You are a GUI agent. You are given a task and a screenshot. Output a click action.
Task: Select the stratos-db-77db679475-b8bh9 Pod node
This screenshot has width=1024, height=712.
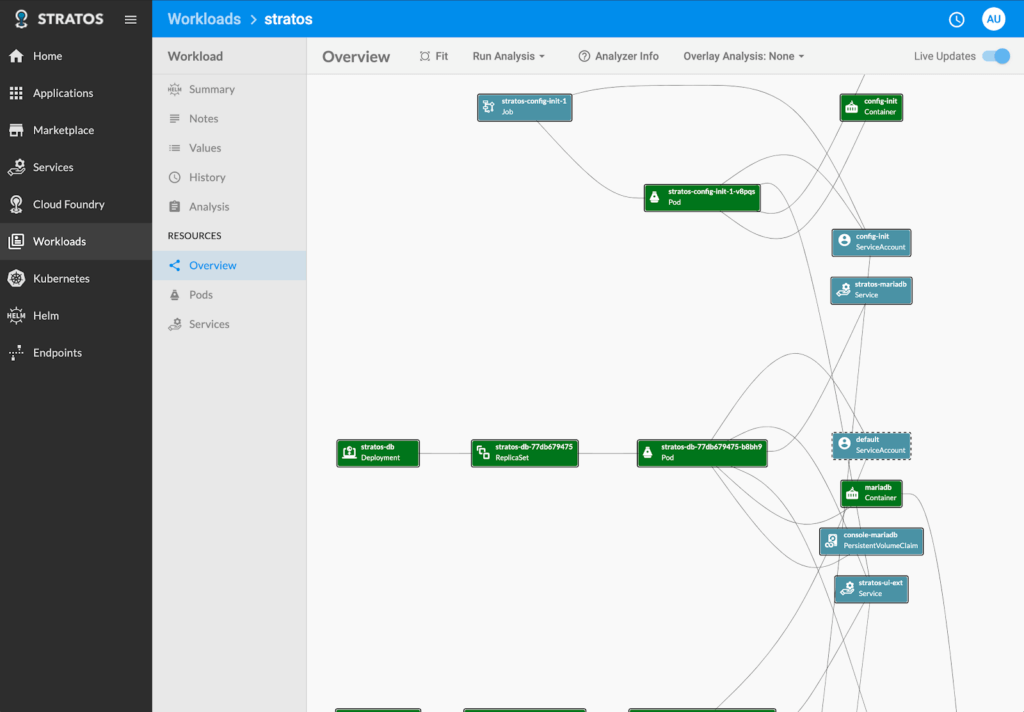[702, 453]
